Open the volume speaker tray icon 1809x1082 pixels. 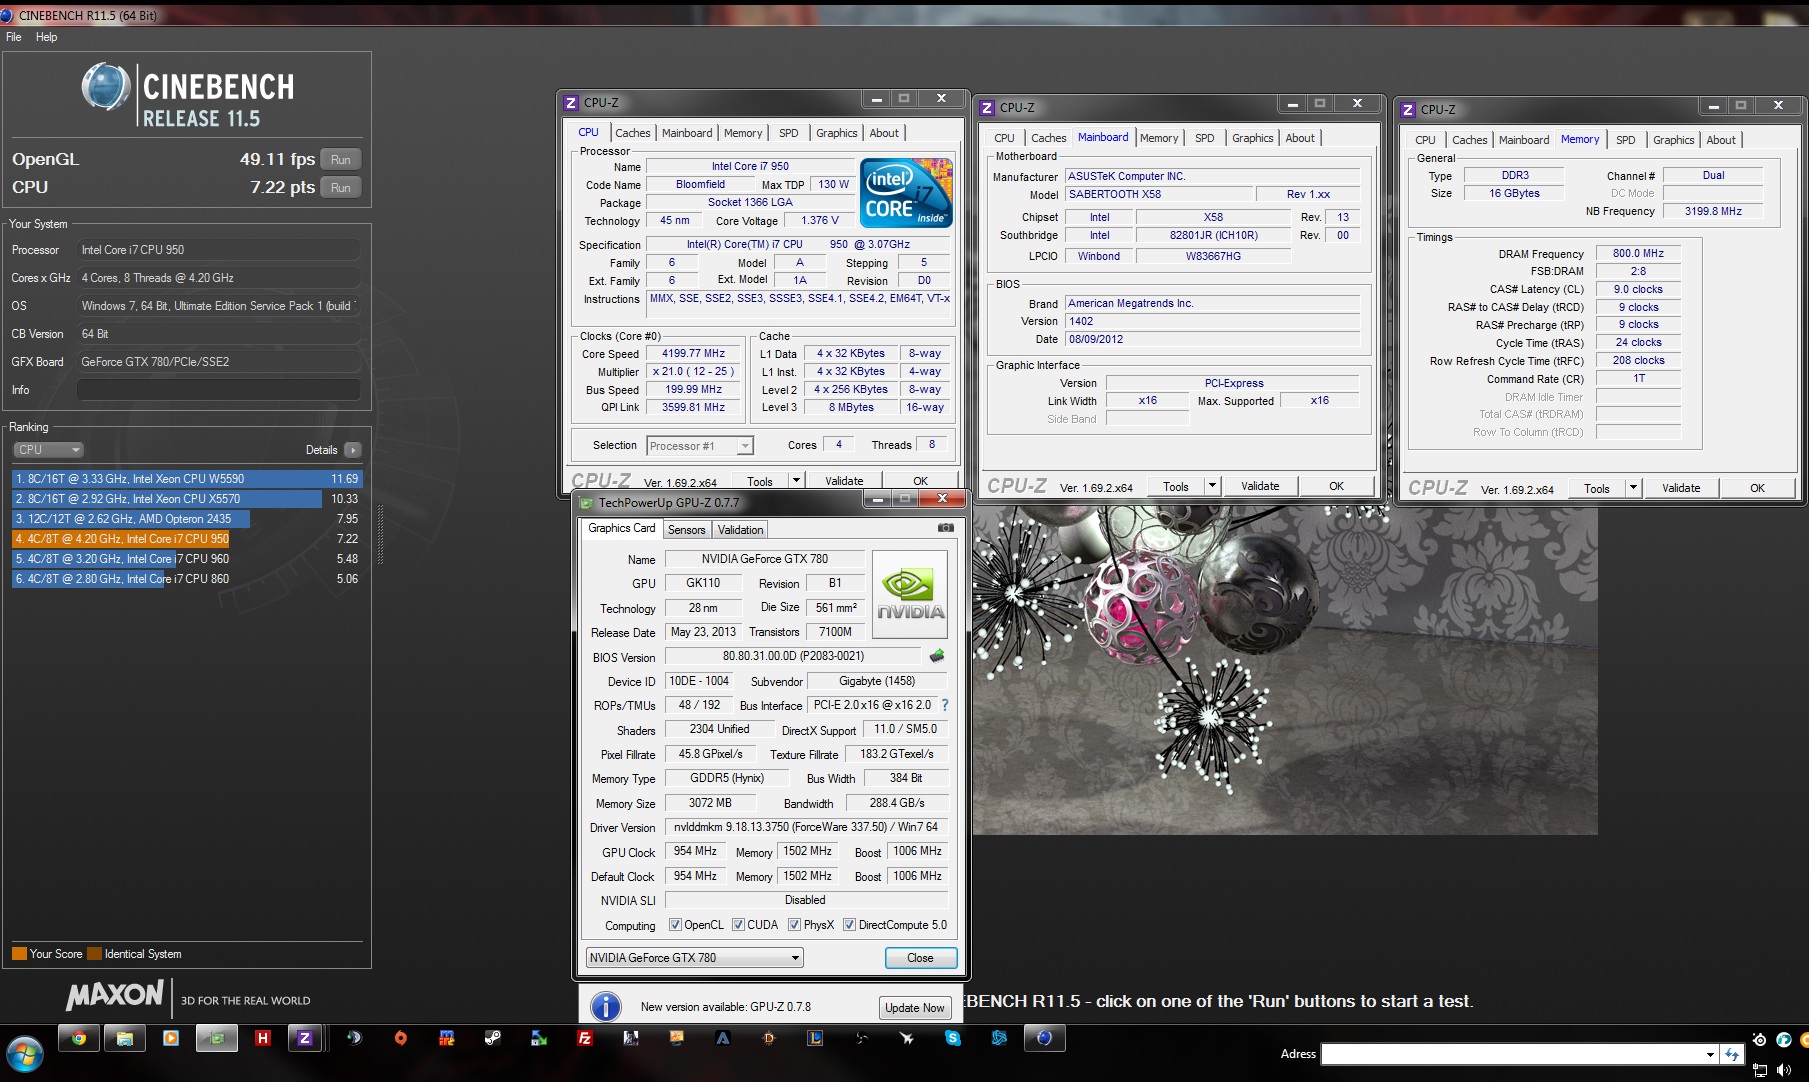[1784, 1070]
